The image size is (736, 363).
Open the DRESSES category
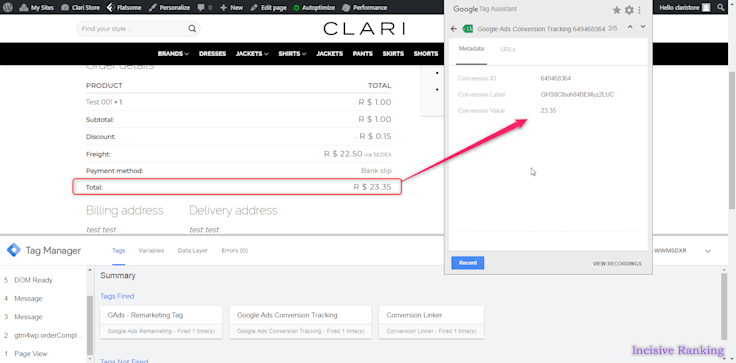212,54
